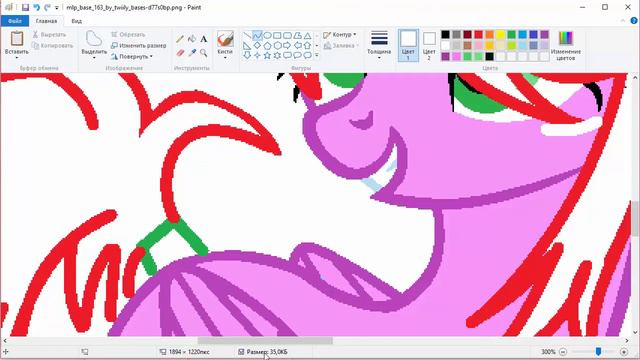Select the Color picker eyedropper tool
This screenshot has width=640, height=360.
[192, 53]
